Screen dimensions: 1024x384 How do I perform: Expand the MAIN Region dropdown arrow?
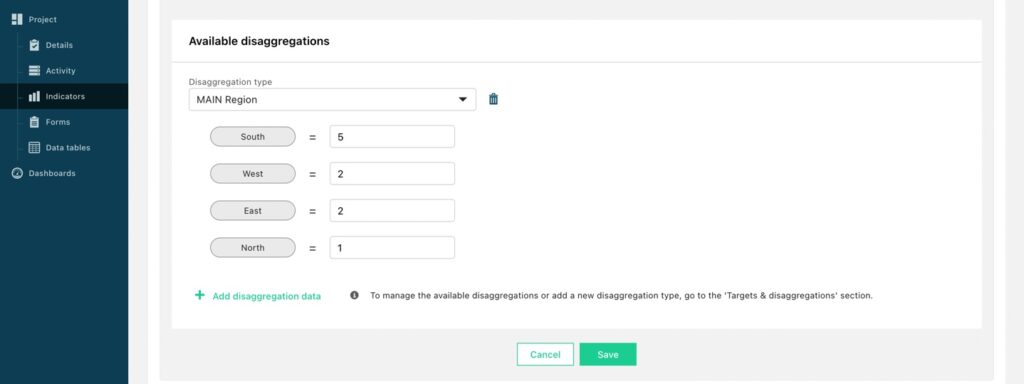(x=463, y=100)
